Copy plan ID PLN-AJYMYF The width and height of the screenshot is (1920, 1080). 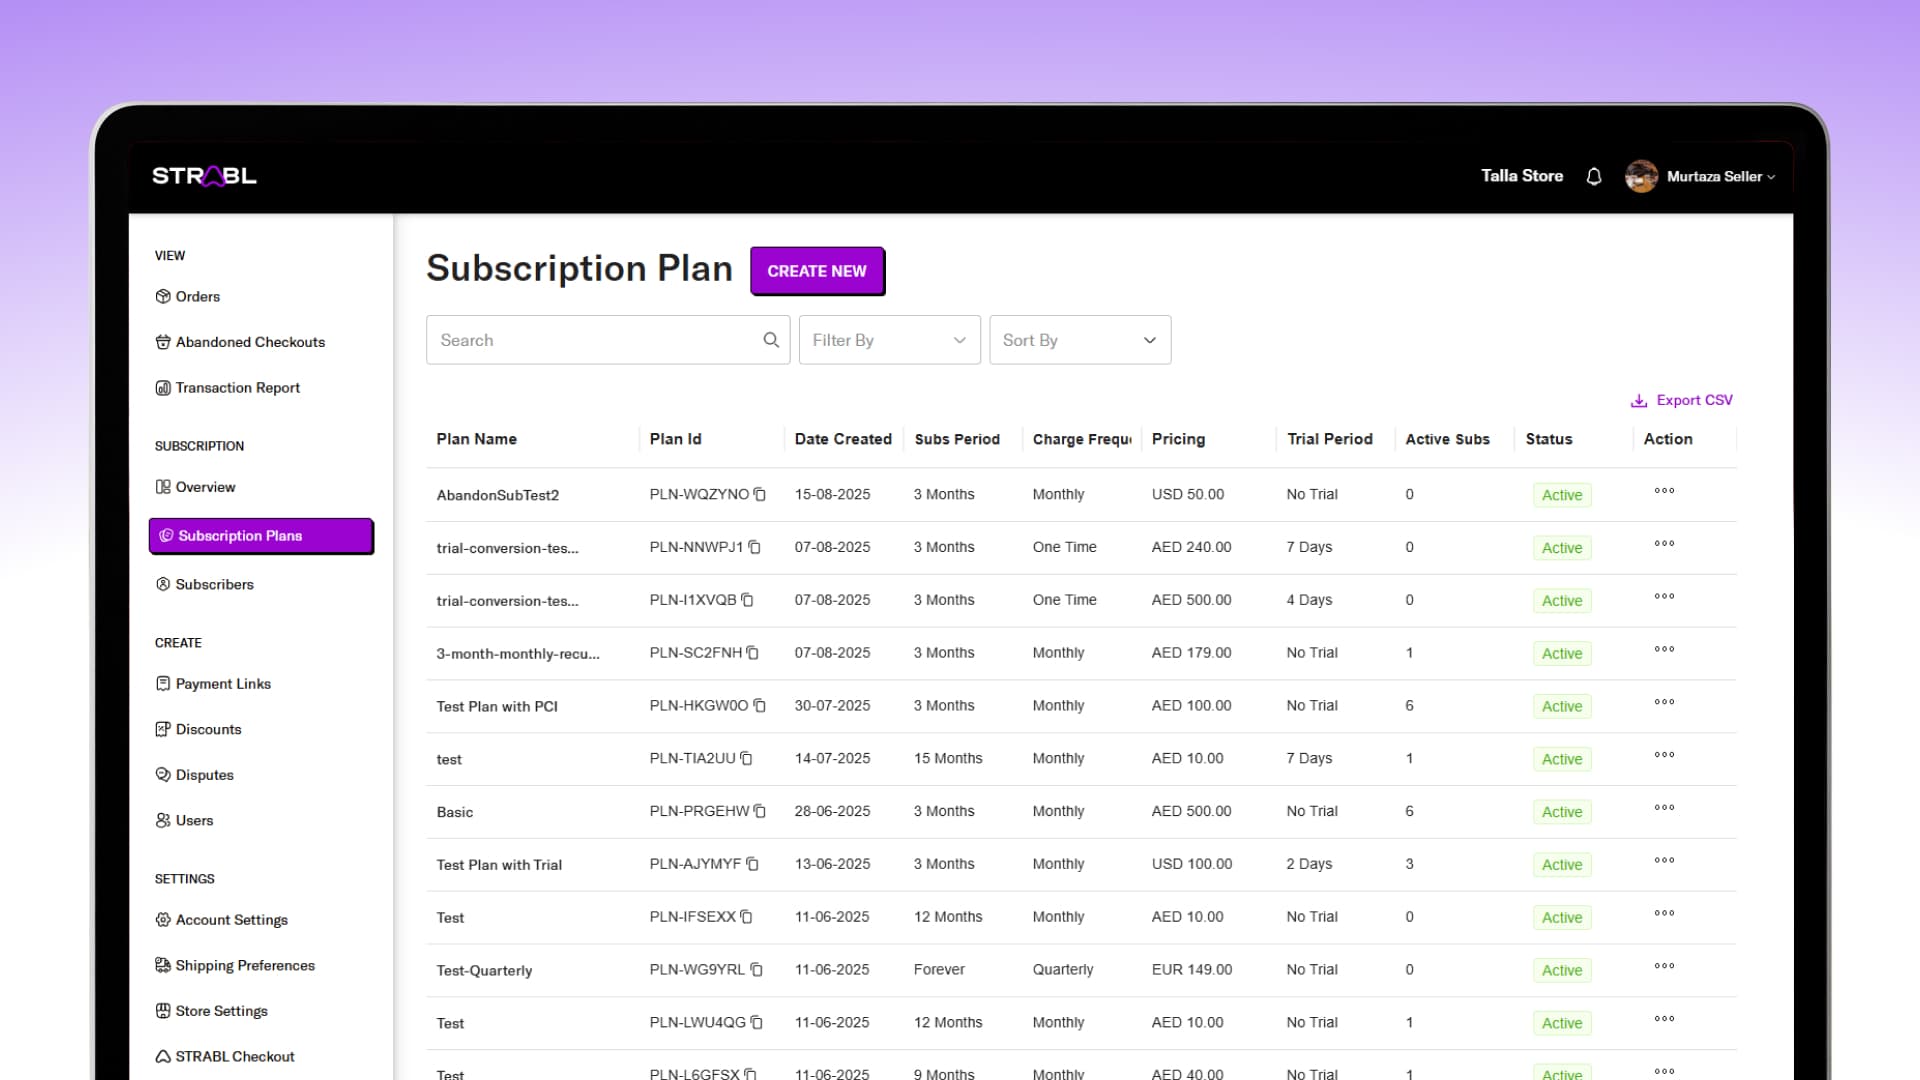point(753,864)
